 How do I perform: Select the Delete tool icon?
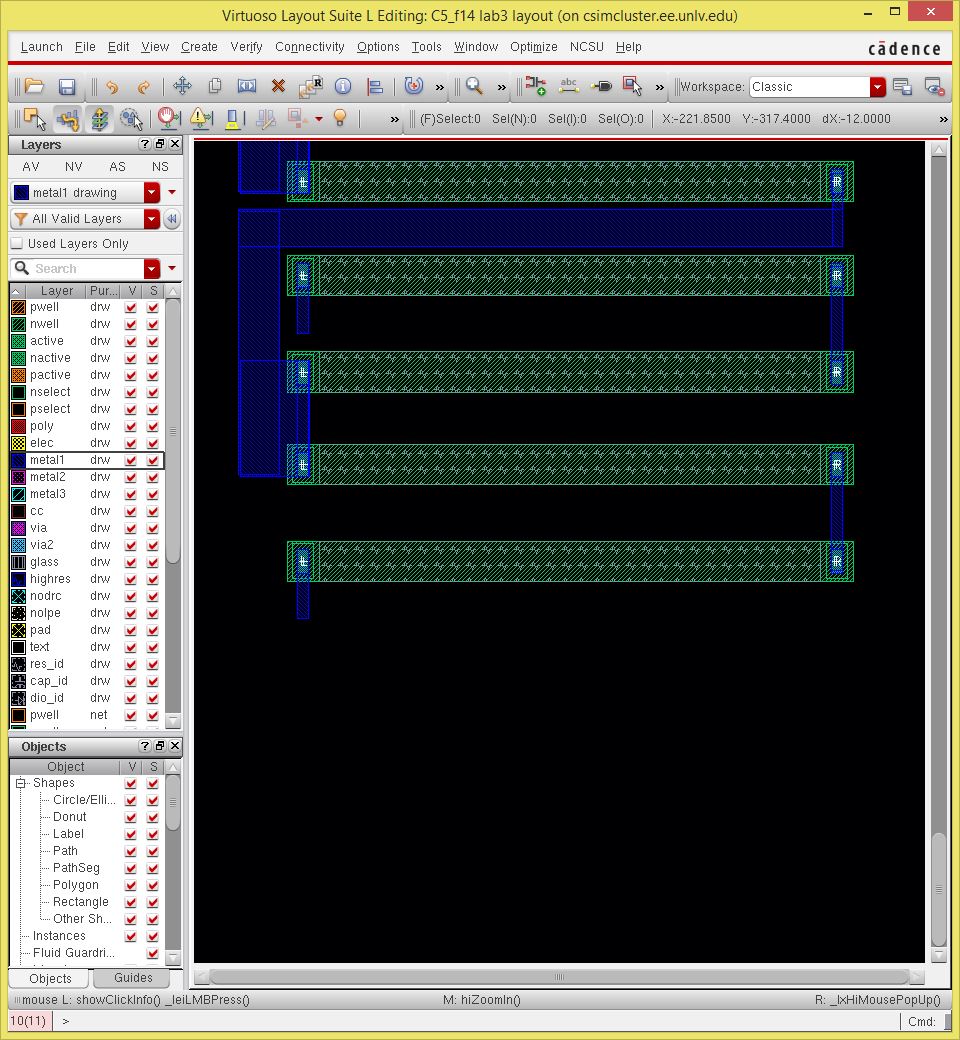pos(278,86)
